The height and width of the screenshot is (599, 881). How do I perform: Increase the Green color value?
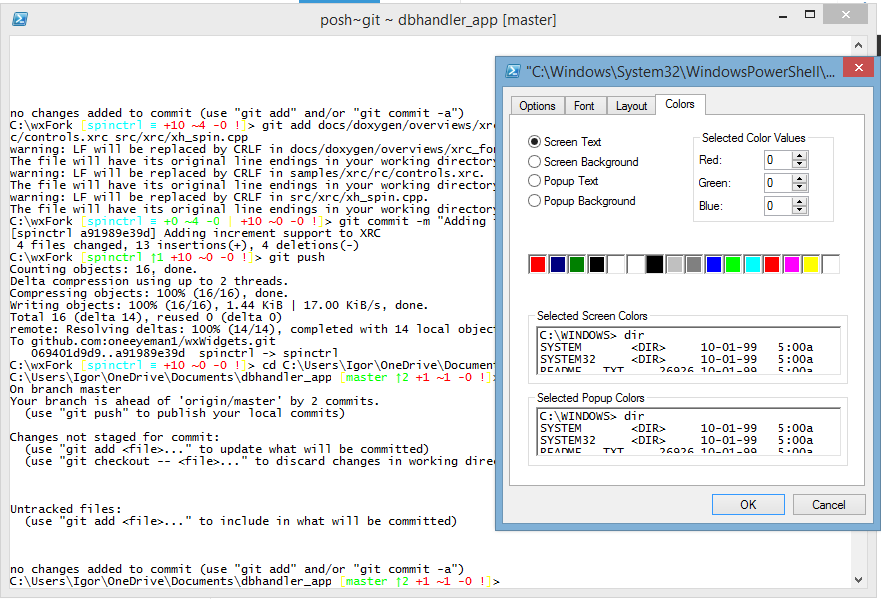(800, 179)
